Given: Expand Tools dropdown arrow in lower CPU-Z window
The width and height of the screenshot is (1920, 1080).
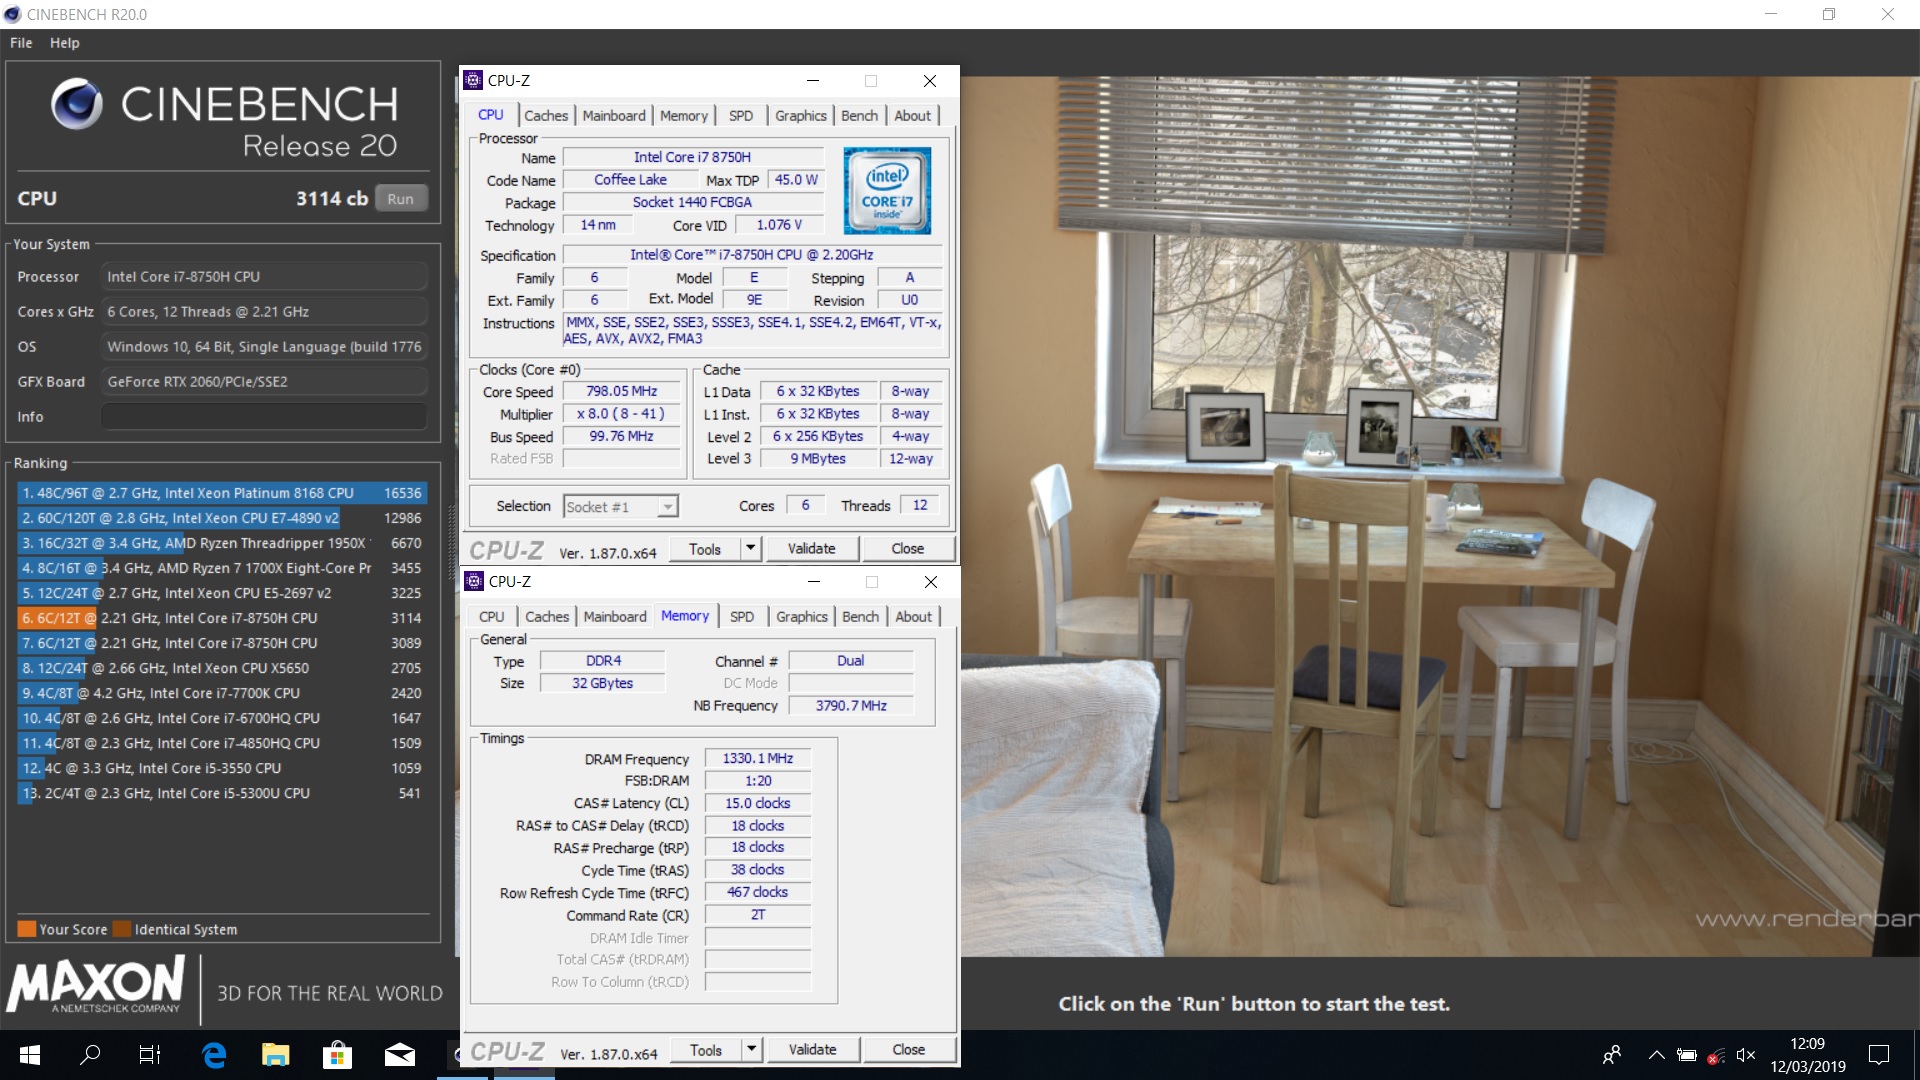Looking at the screenshot, I should tap(752, 1050).
